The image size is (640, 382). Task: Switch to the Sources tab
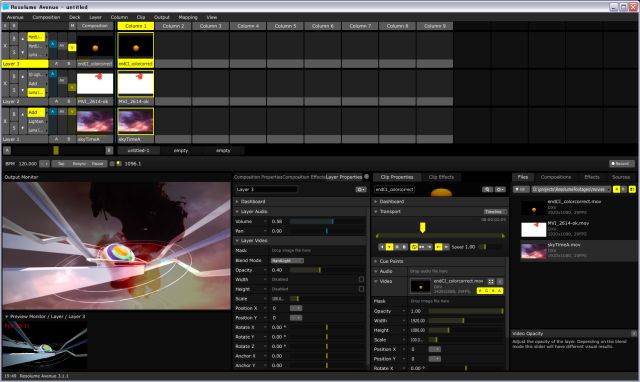coord(621,177)
